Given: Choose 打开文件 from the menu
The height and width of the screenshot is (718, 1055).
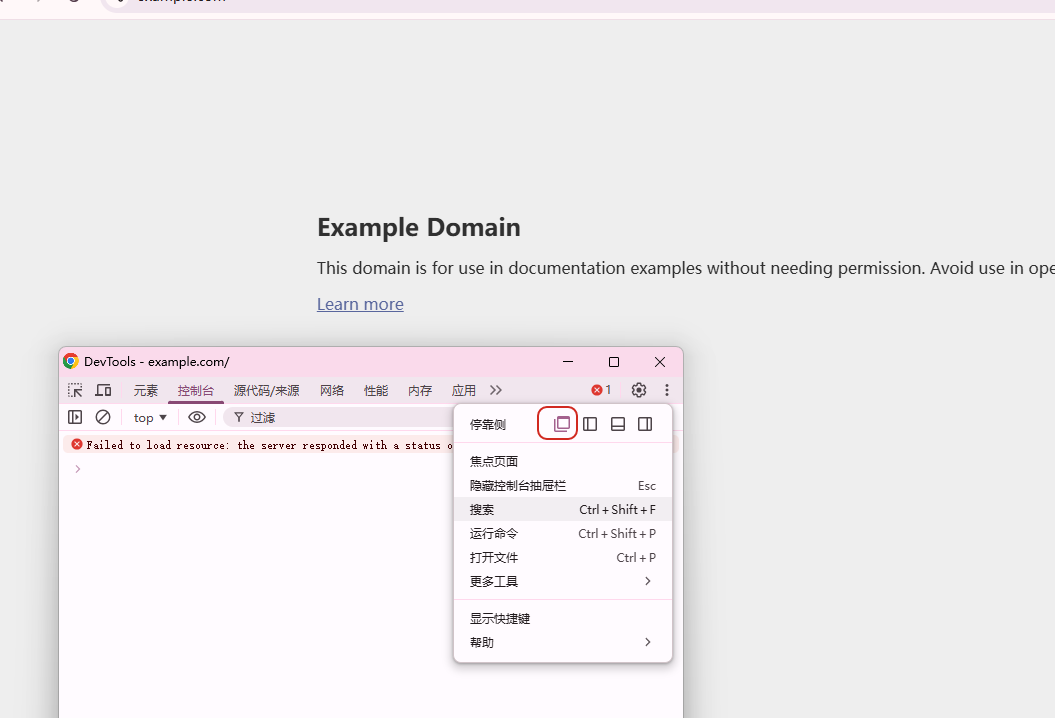Looking at the screenshot, I should pyautogui.click(x=562, y=558).
